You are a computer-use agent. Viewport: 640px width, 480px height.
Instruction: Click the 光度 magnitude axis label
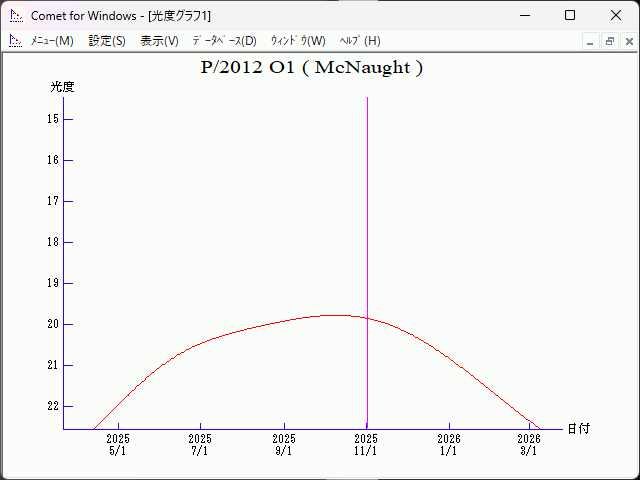pyautogui.click(x=63, y=87)
